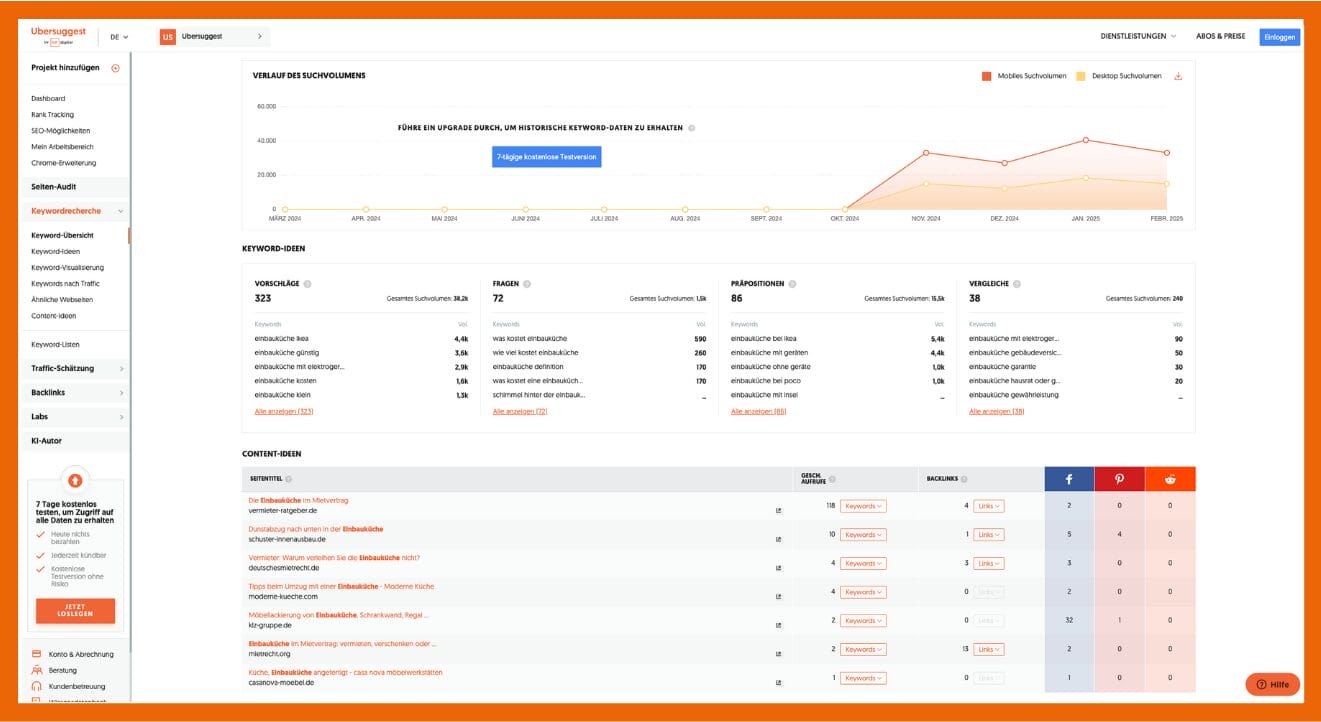Click the 7-tägige kostenlose Testversion button
1321x722 pixels.
[x=546, y=157]
